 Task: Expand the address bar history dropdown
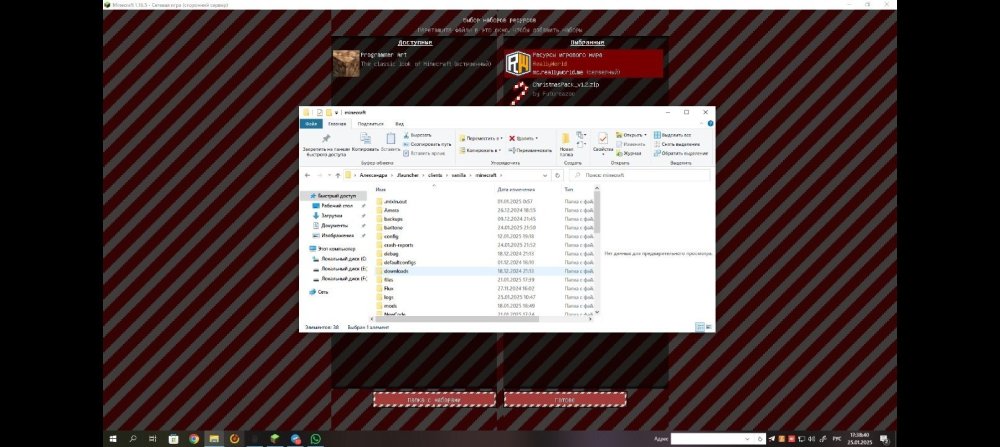click(545, 175)
